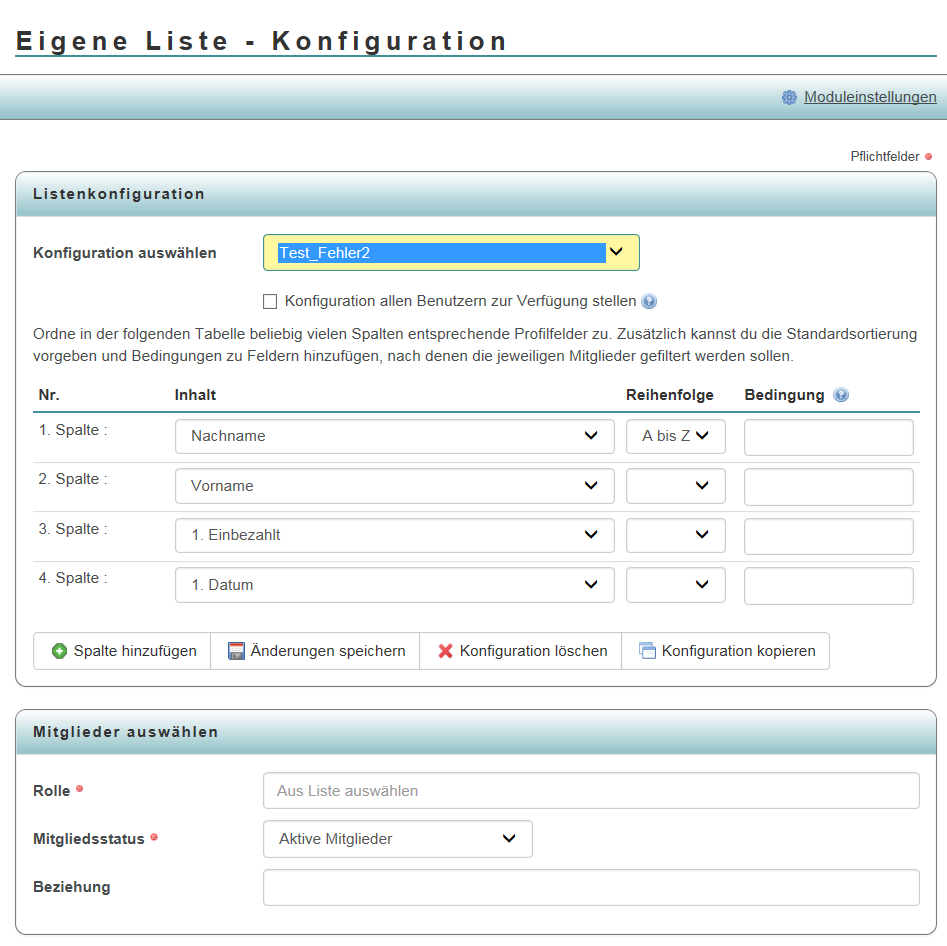Screen dimensions: 947x946
Task: Click the Beziehung input field
Action: [590, 887]
